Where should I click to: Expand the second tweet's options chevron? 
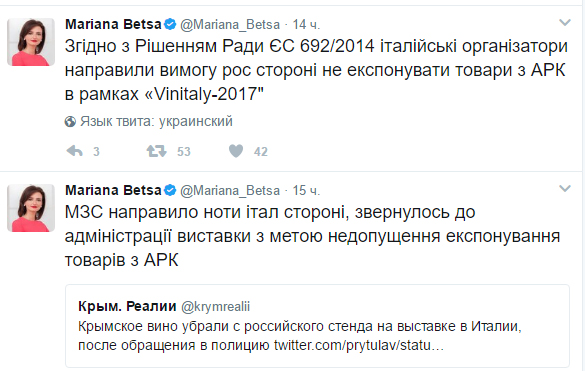565,188
